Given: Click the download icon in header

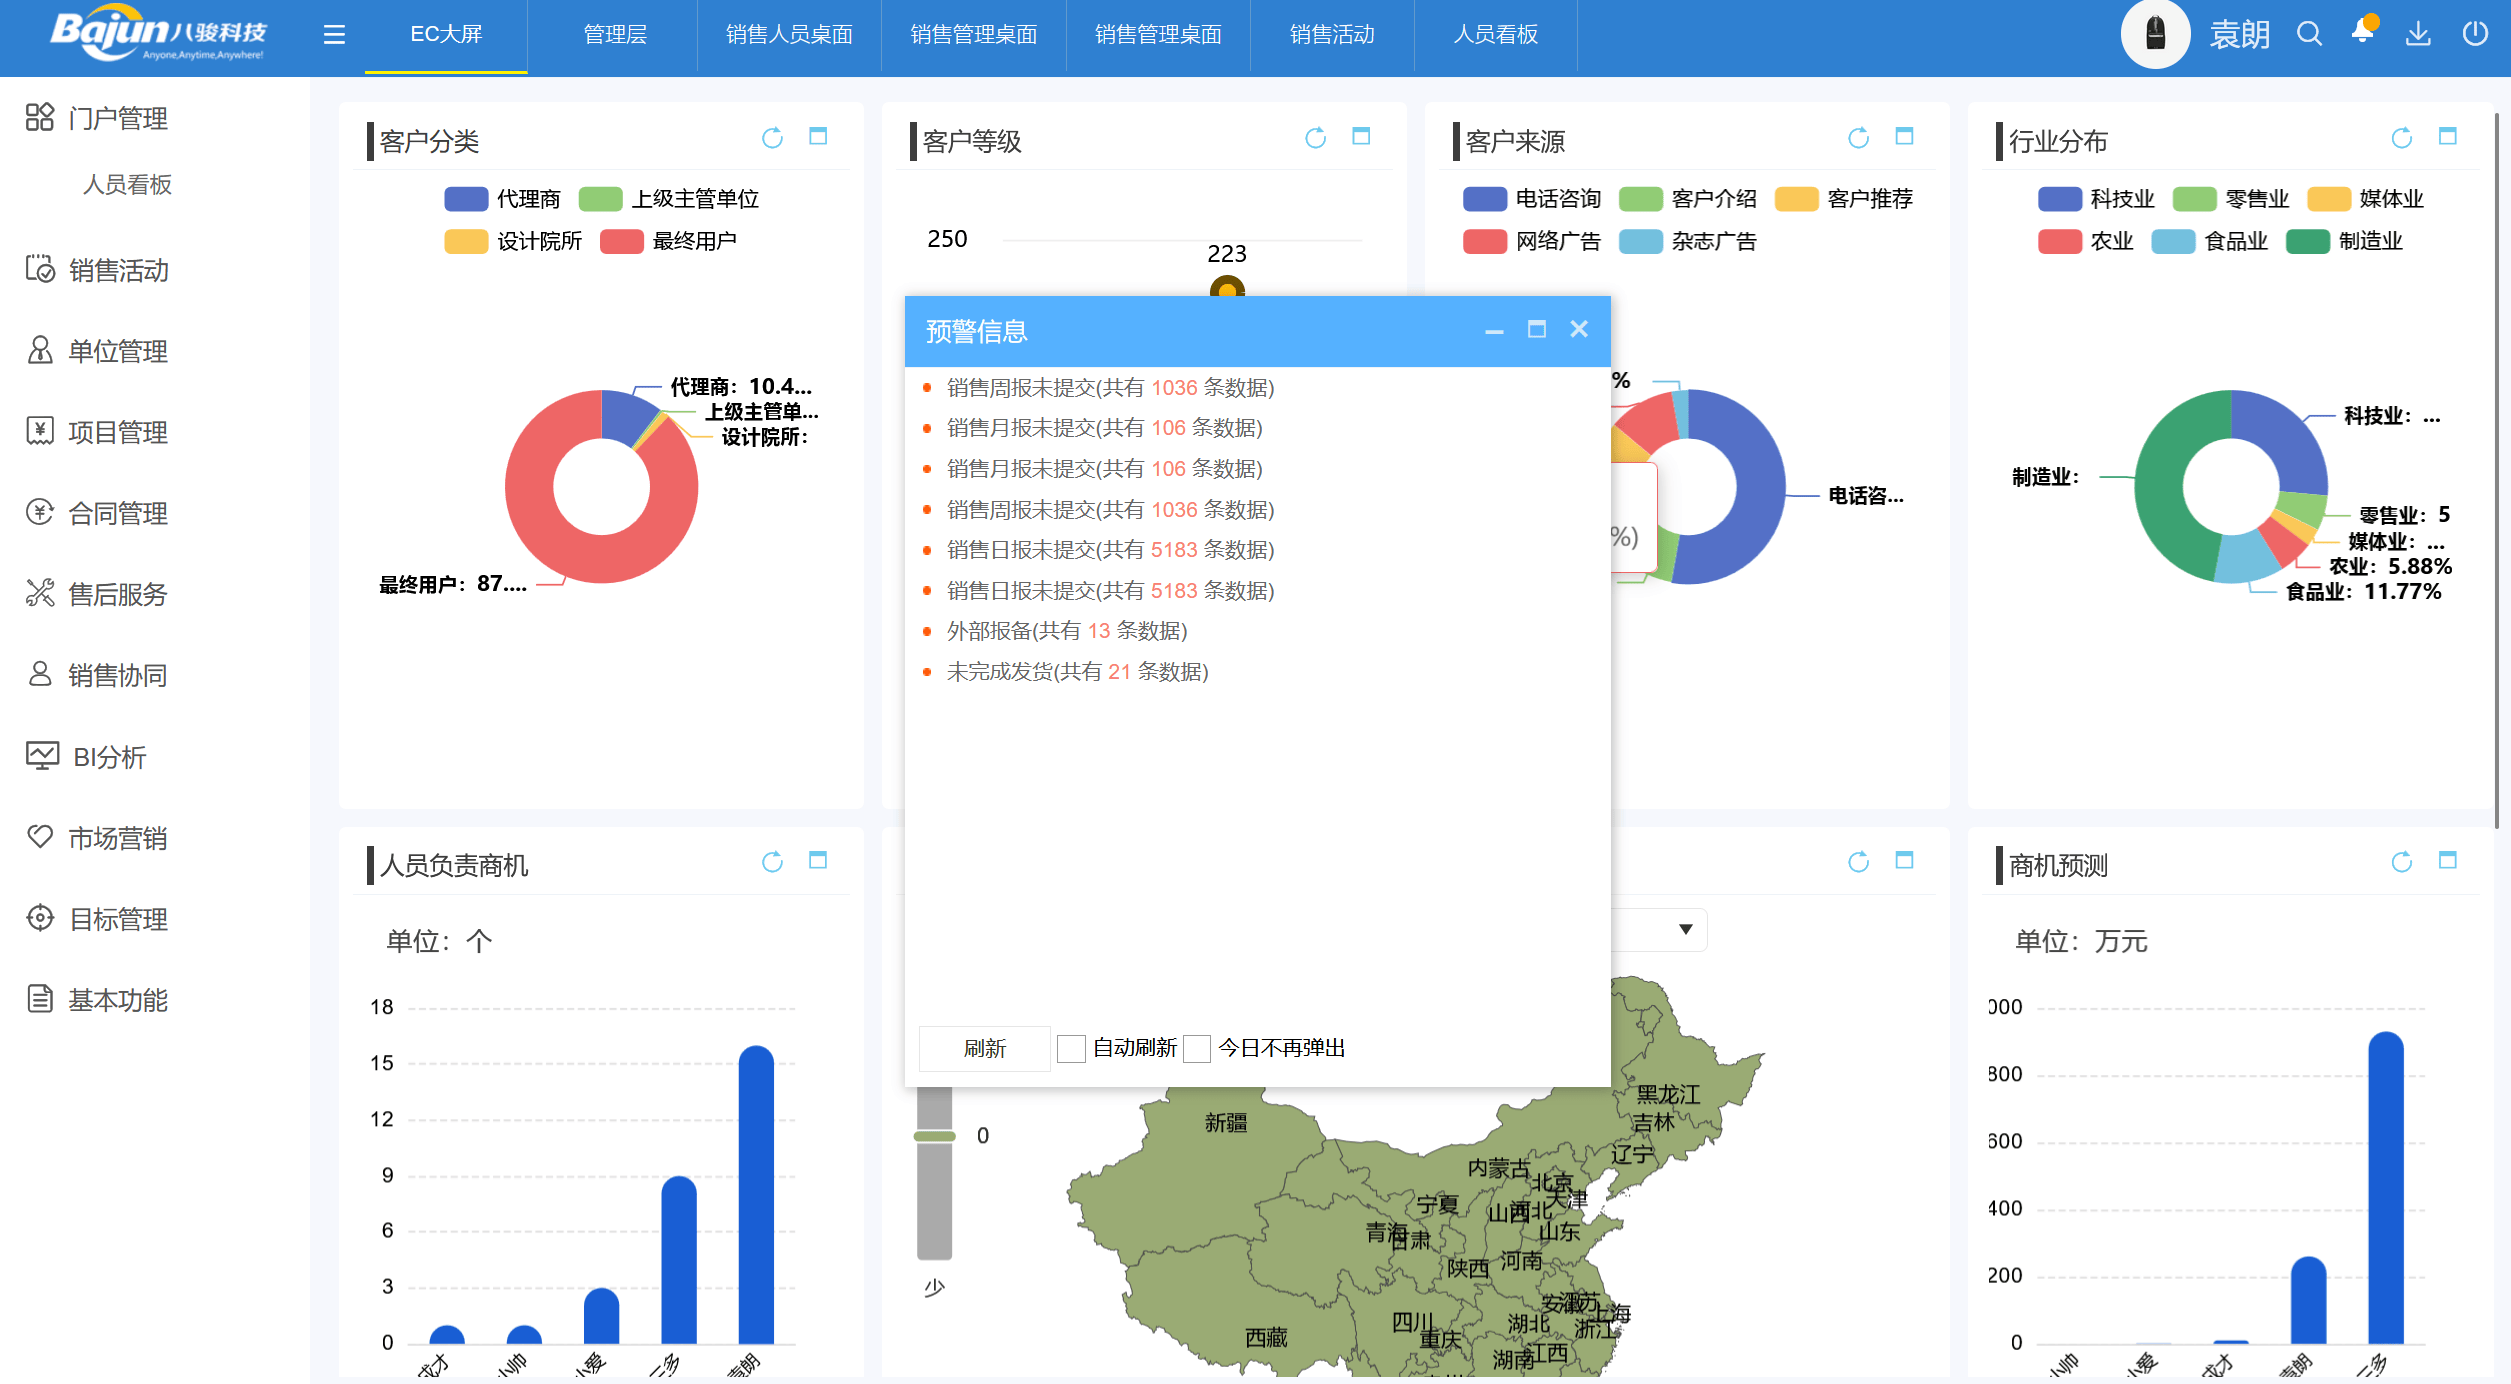Looking at the screenshot, I should click(x=2418, y=34).
